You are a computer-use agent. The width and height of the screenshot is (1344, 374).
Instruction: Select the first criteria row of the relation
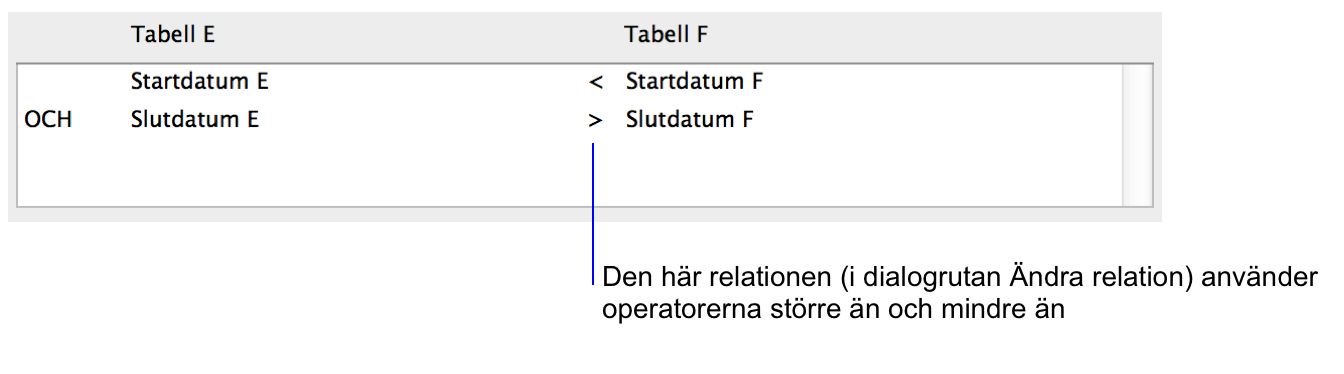570,82
